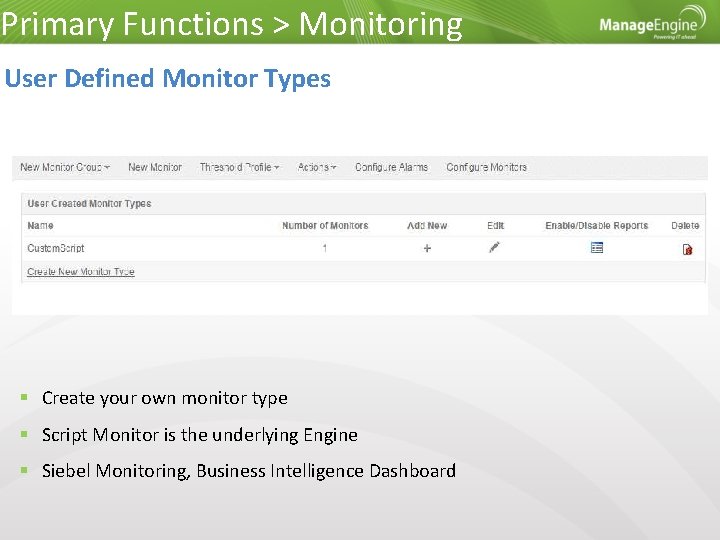Image resolution: width=720 pixels, height=540 pixels.
Task: Click the Delete column header
Action: (x=685, y=225)
